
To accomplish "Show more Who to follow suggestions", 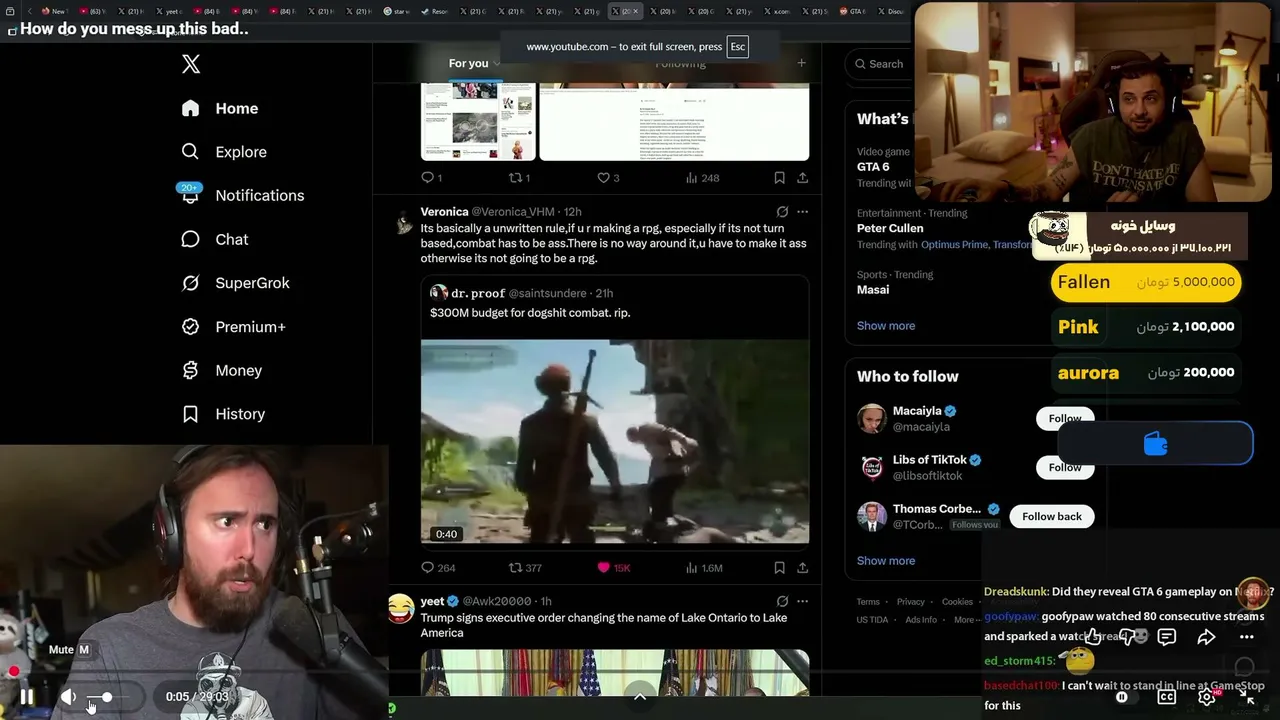I will coord(886,561).
